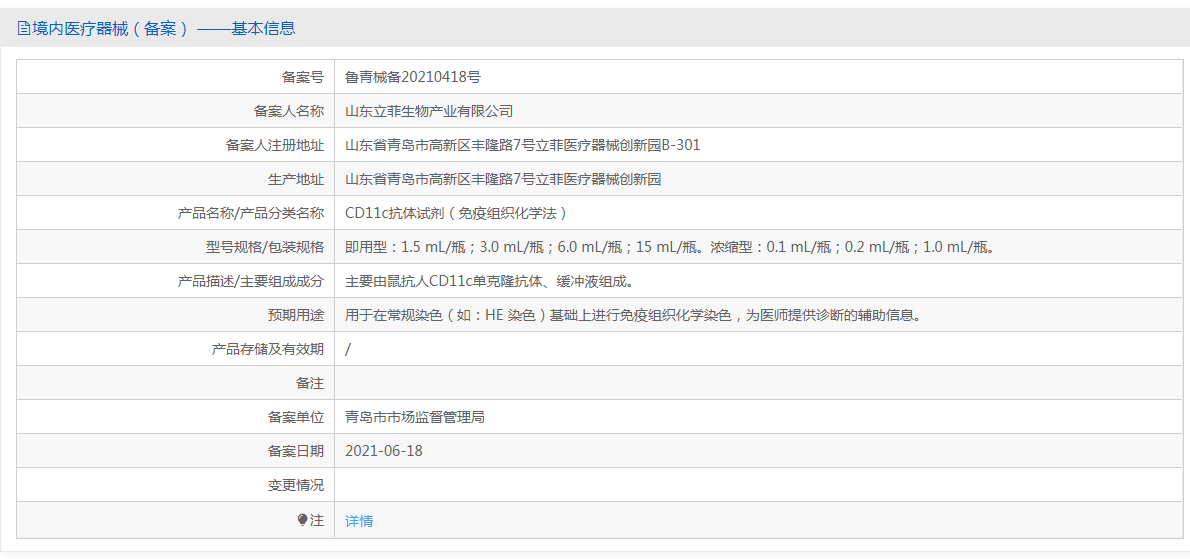Click the header title 境内医疗器械（备案）——基本信息
Viewport: 1190px width, 559px height.
[163, 29]
